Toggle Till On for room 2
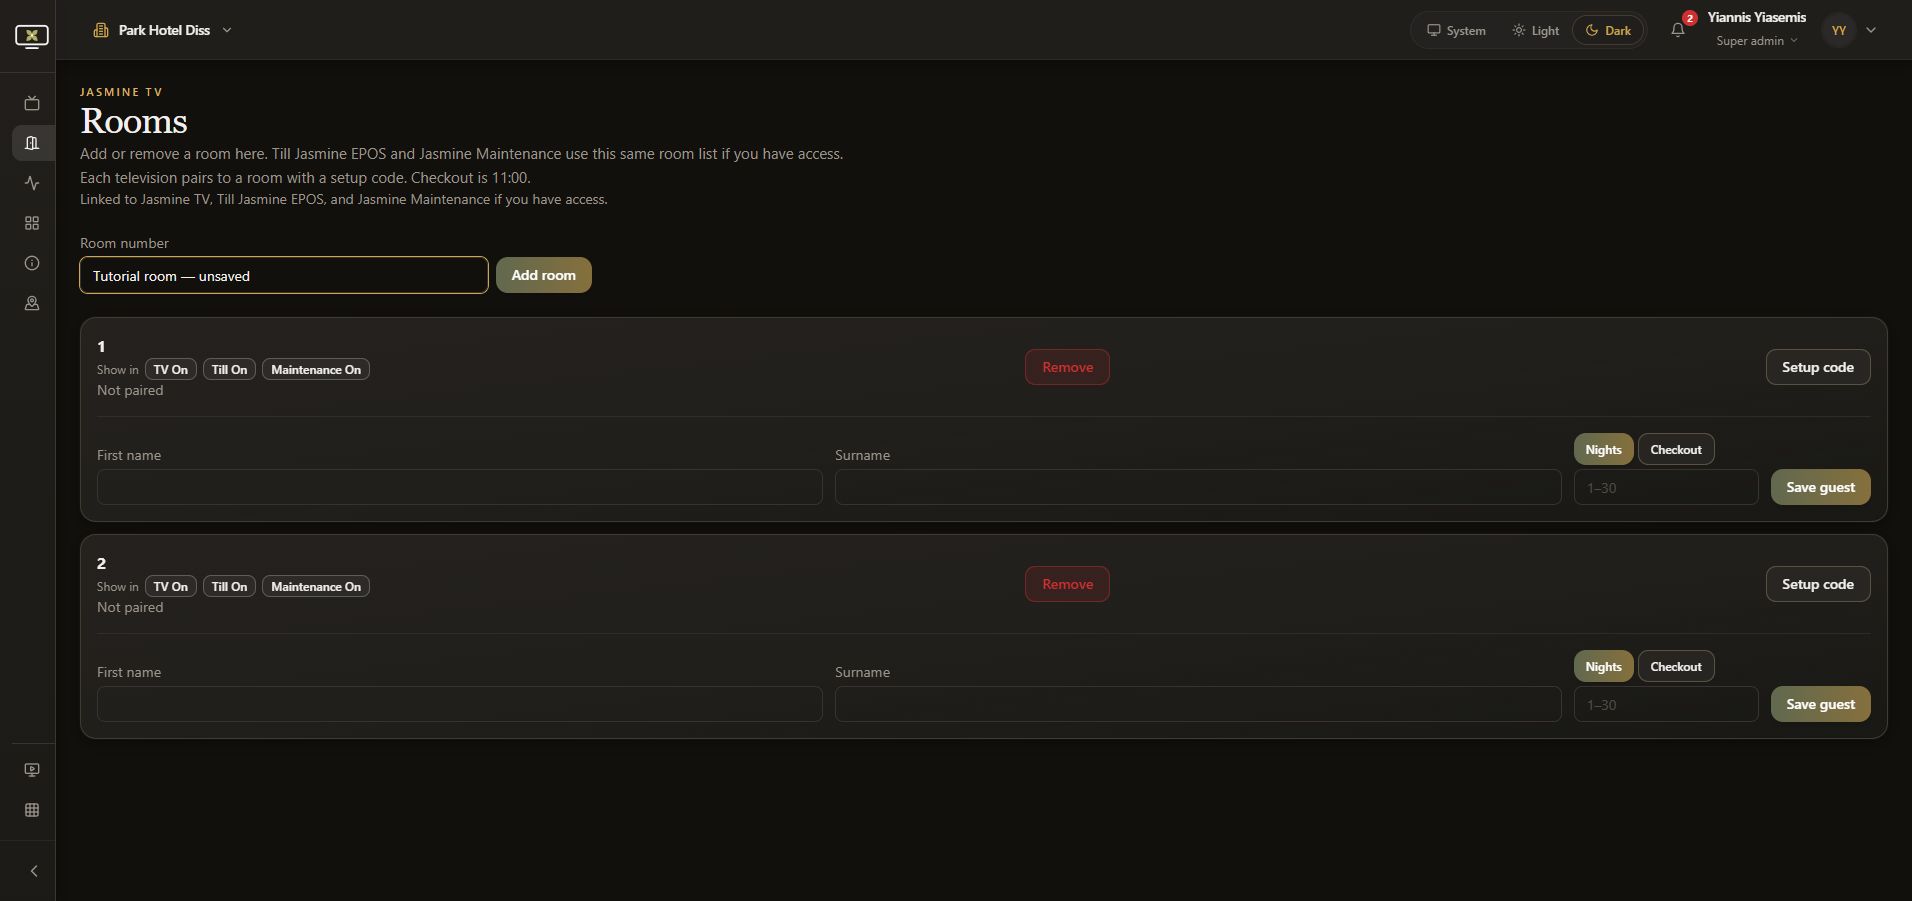The width and height of the screenshot is (1912, 901). click(229, 587)
